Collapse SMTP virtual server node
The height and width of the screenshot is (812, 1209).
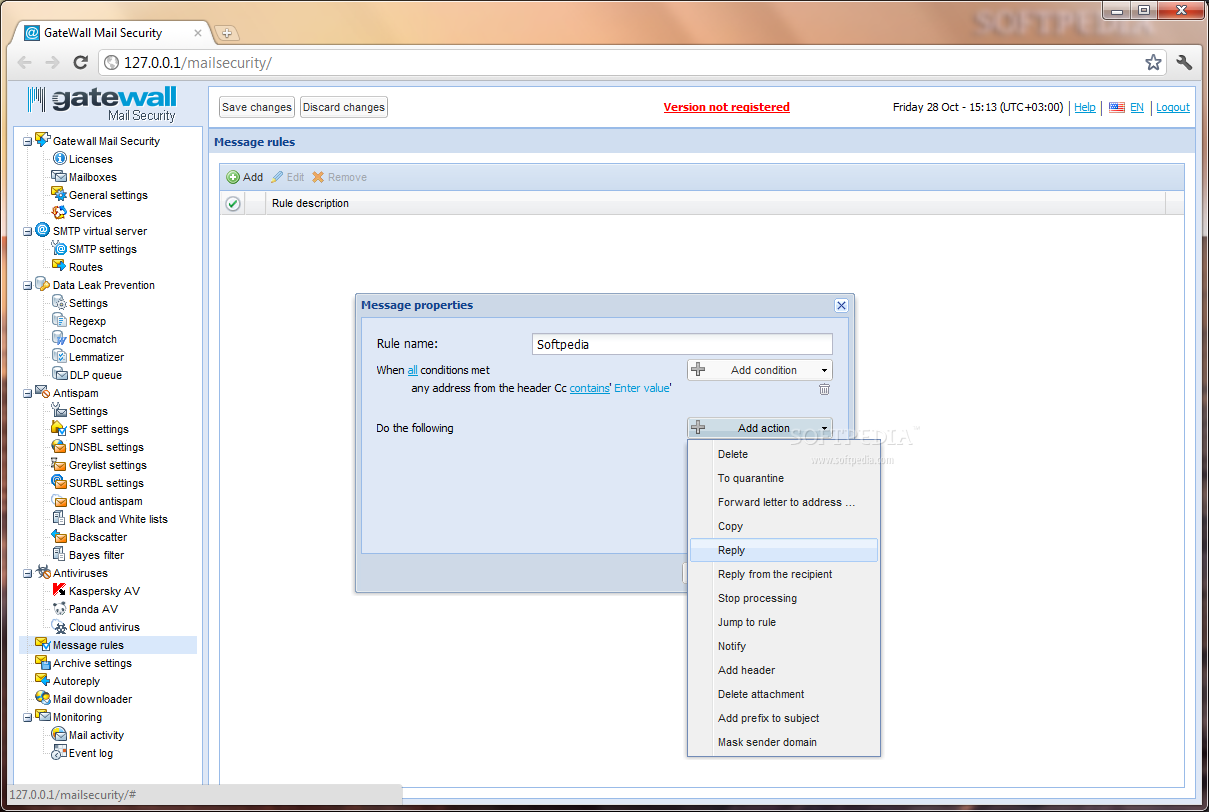(x=28, y=231)
